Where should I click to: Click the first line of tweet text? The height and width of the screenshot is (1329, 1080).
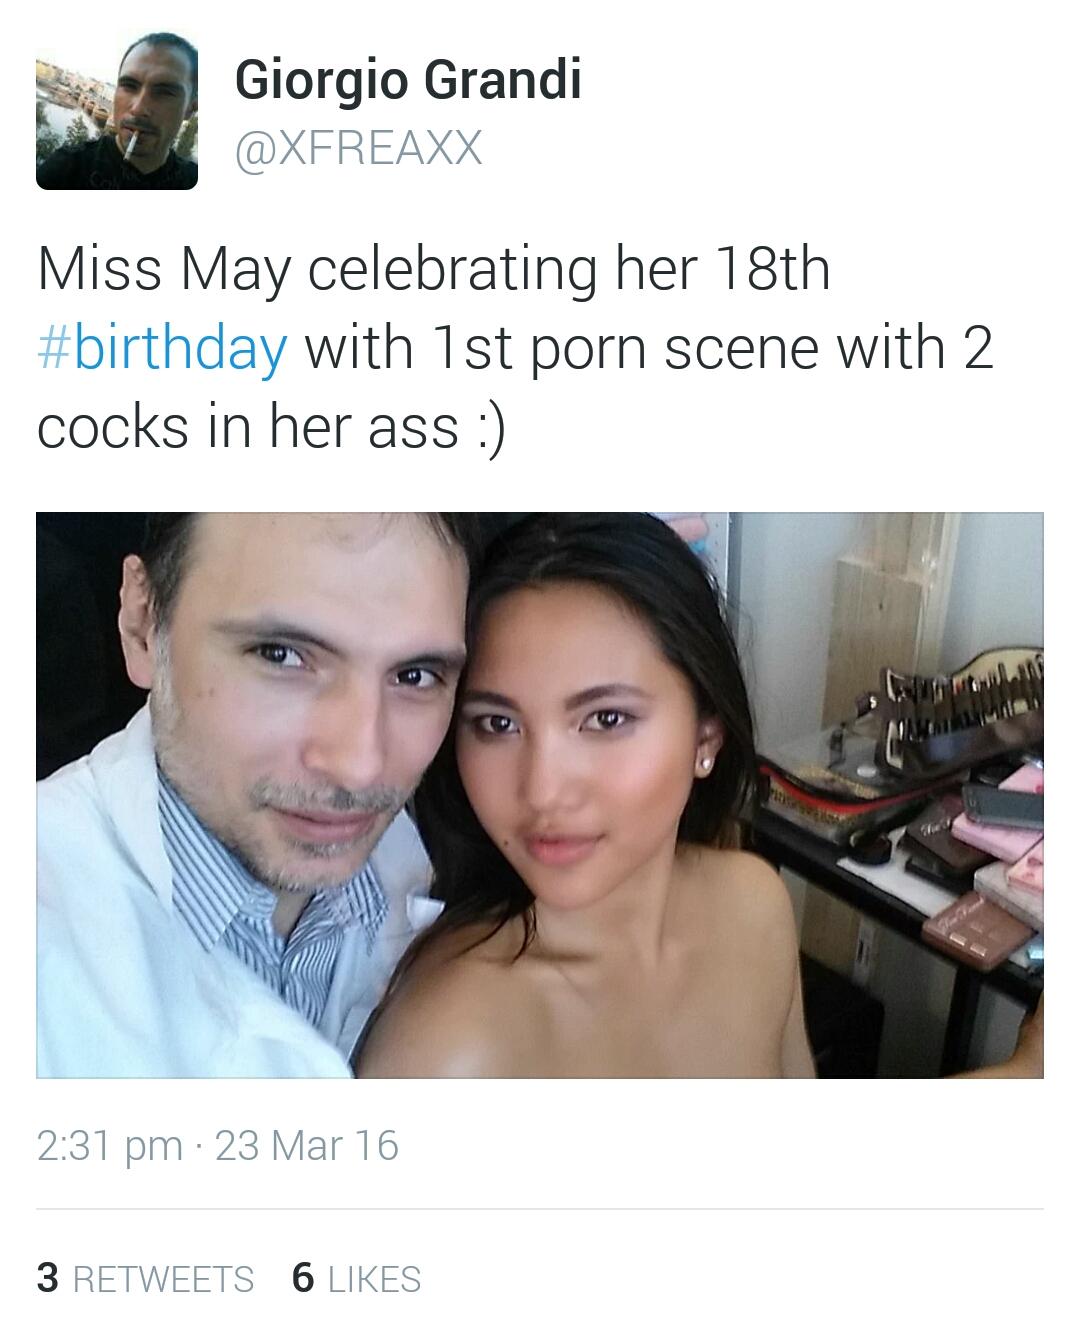(434, 269)
